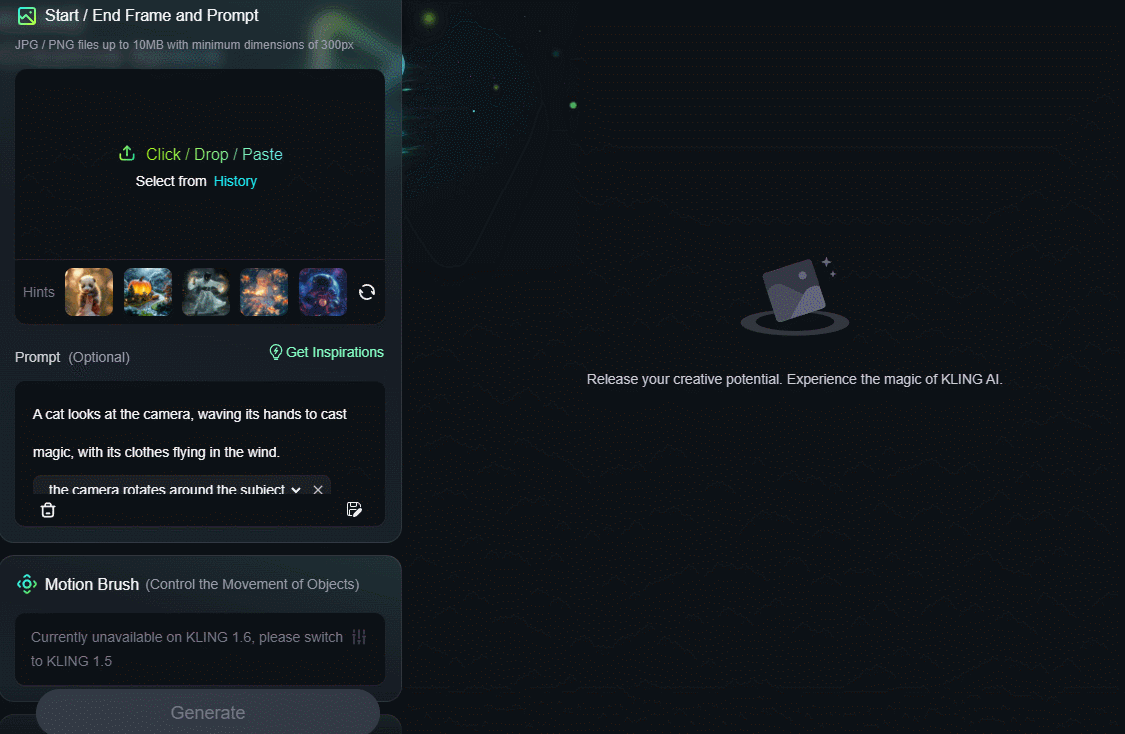Open Motion Brush settings sliders icon

point(359,637)
